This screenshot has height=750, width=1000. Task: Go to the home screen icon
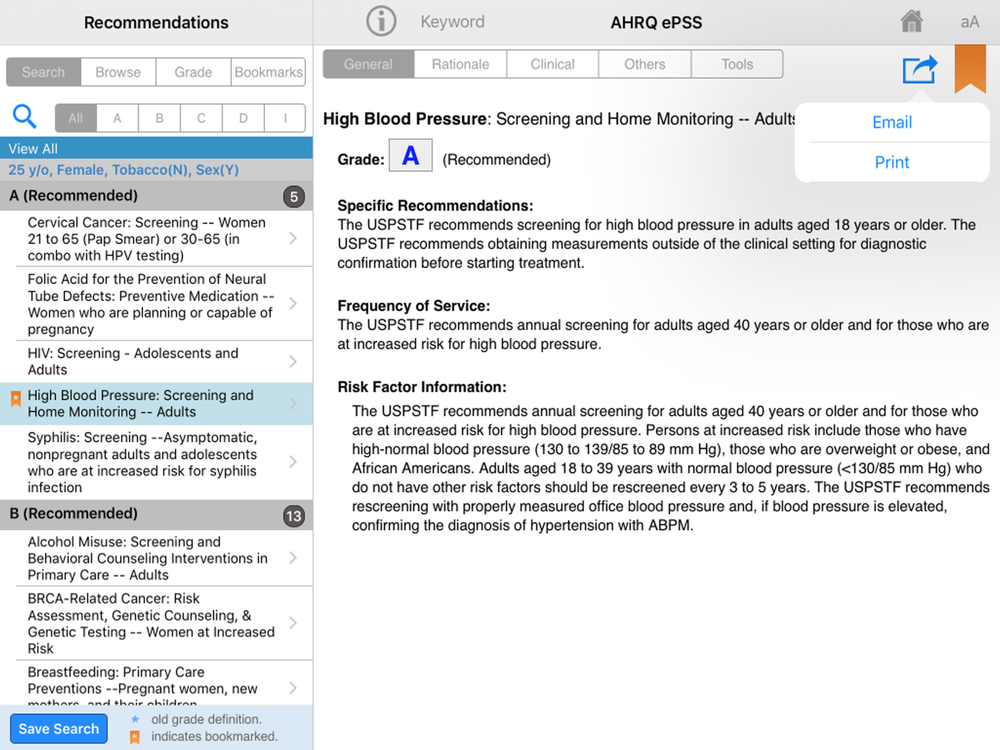tap(911, 22)
